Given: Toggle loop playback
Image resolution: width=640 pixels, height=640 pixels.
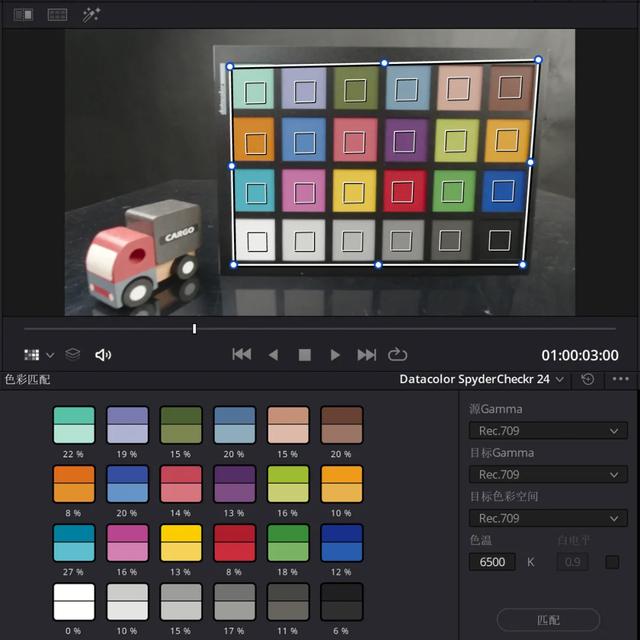Looking at the screenshot, I should 398,355.
